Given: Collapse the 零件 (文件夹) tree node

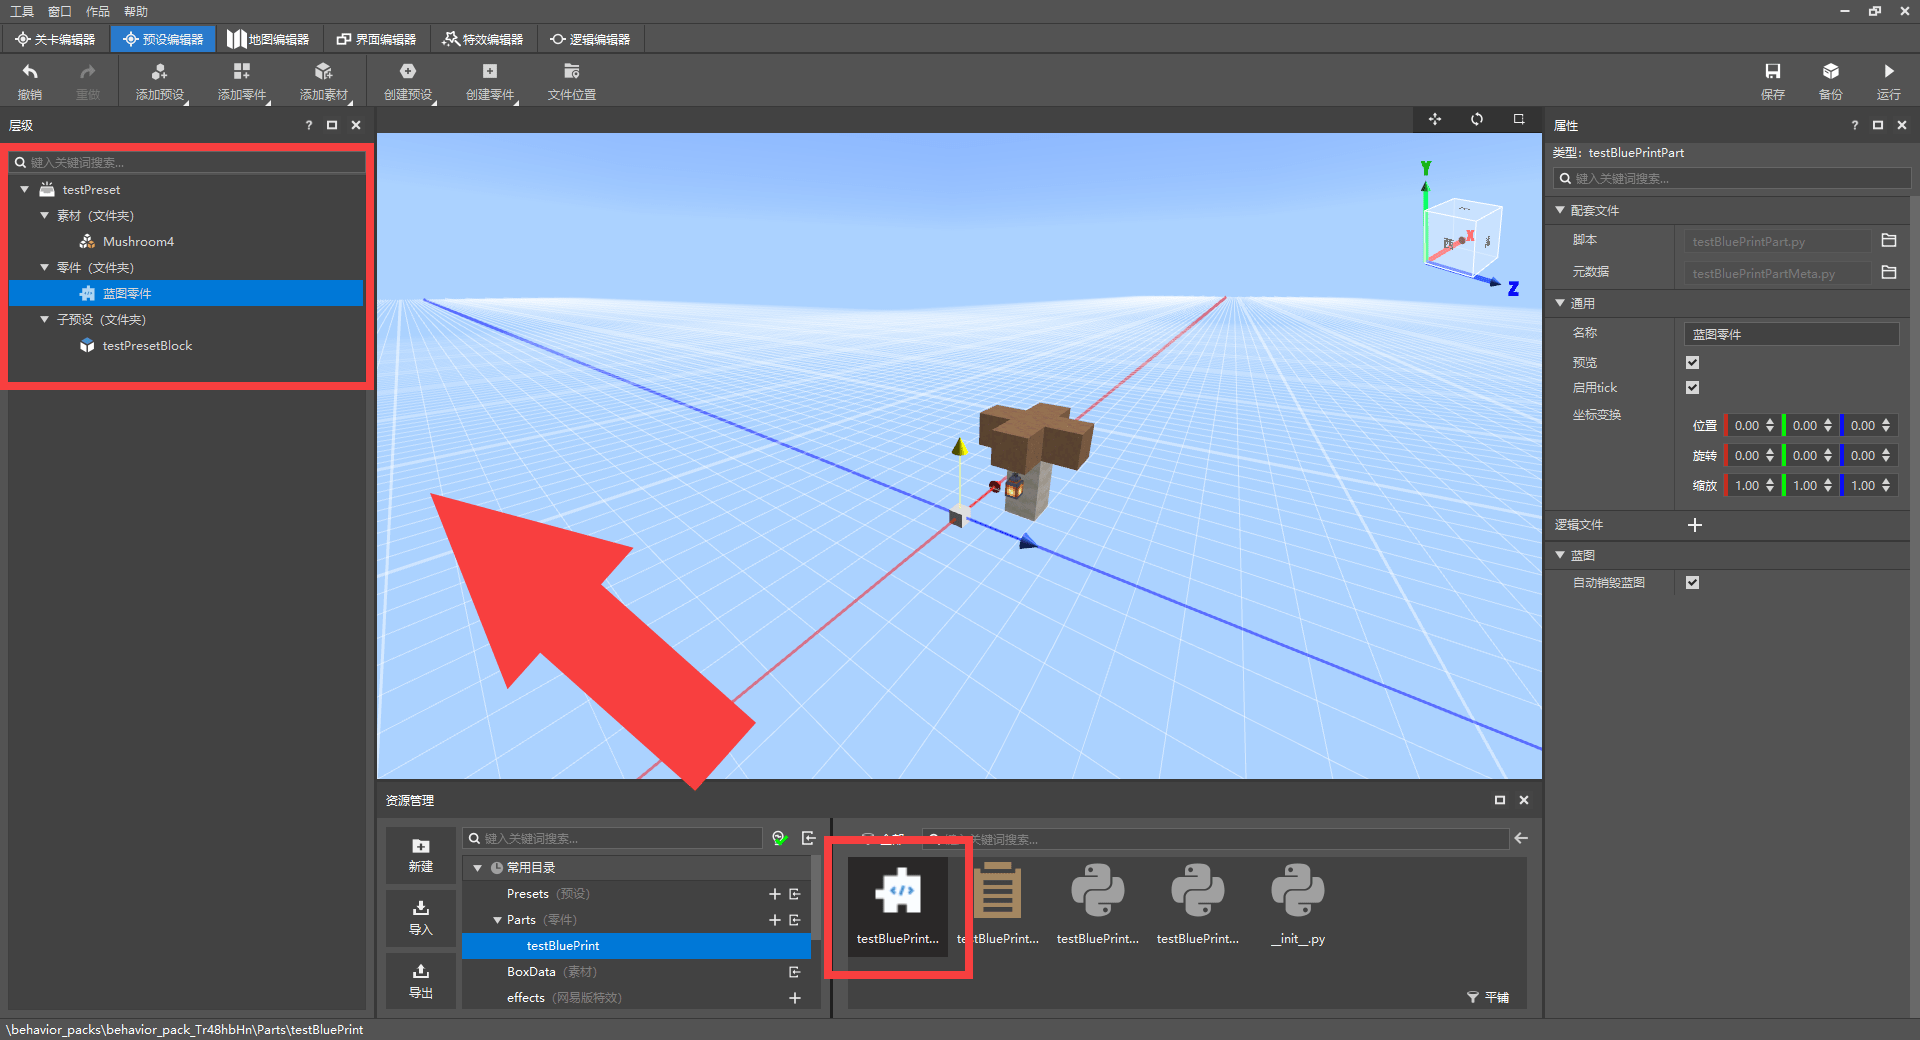Looking at the screenshot, I should pos(44,267).
